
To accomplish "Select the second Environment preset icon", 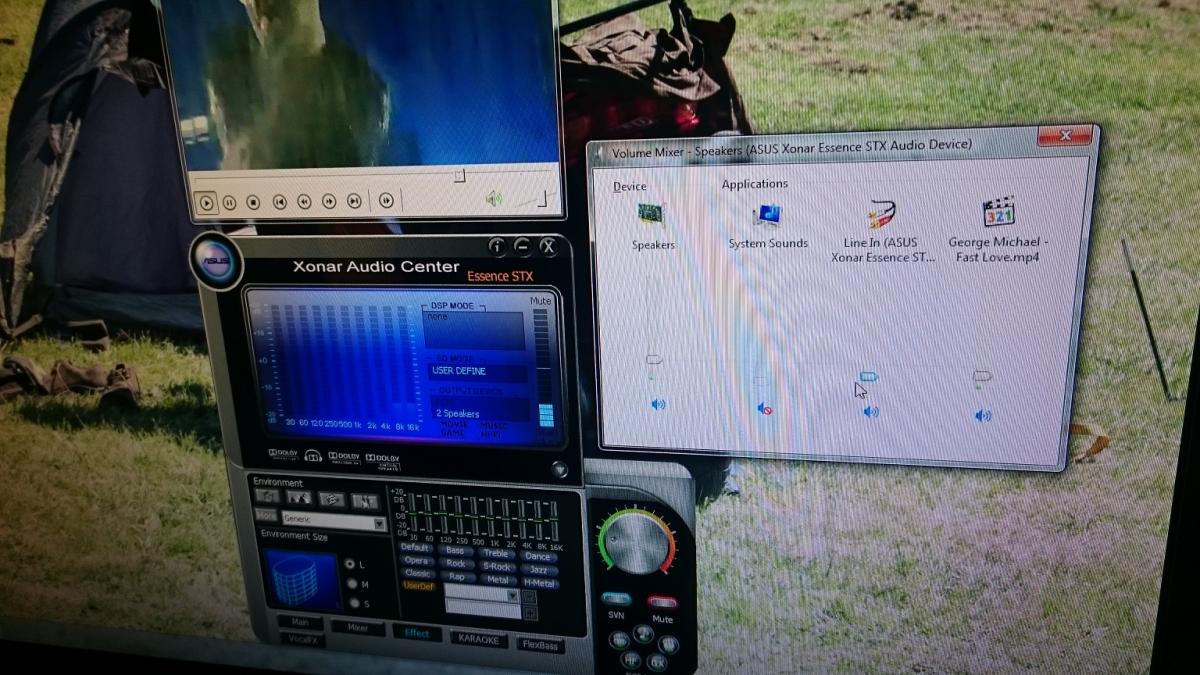I will click(298, 497).
